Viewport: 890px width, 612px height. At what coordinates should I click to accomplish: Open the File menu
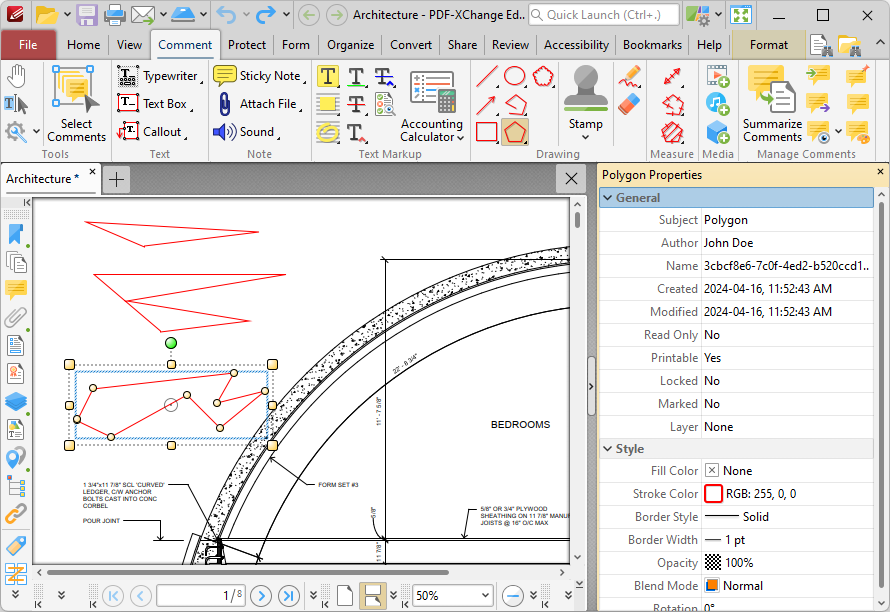point(28,45)
